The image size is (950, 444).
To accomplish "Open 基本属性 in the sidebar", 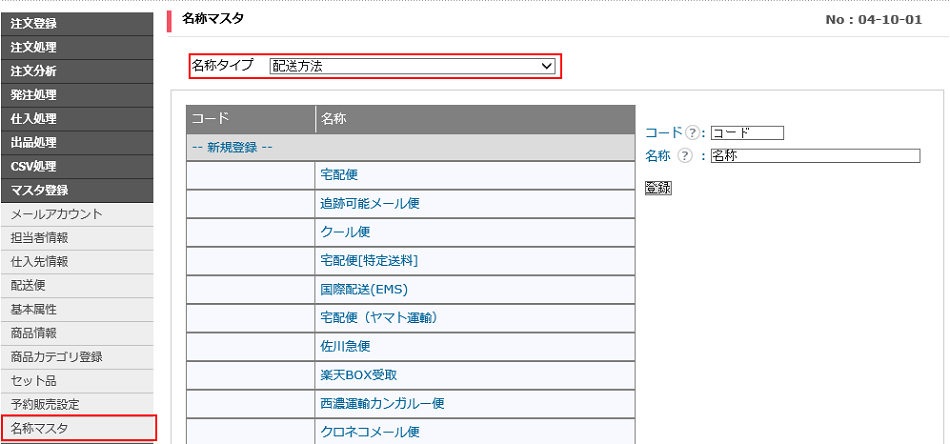I will [76, 309].
